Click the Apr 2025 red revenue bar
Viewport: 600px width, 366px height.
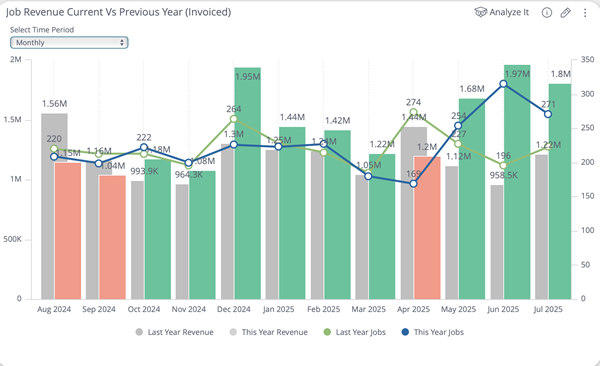point(427,228)
